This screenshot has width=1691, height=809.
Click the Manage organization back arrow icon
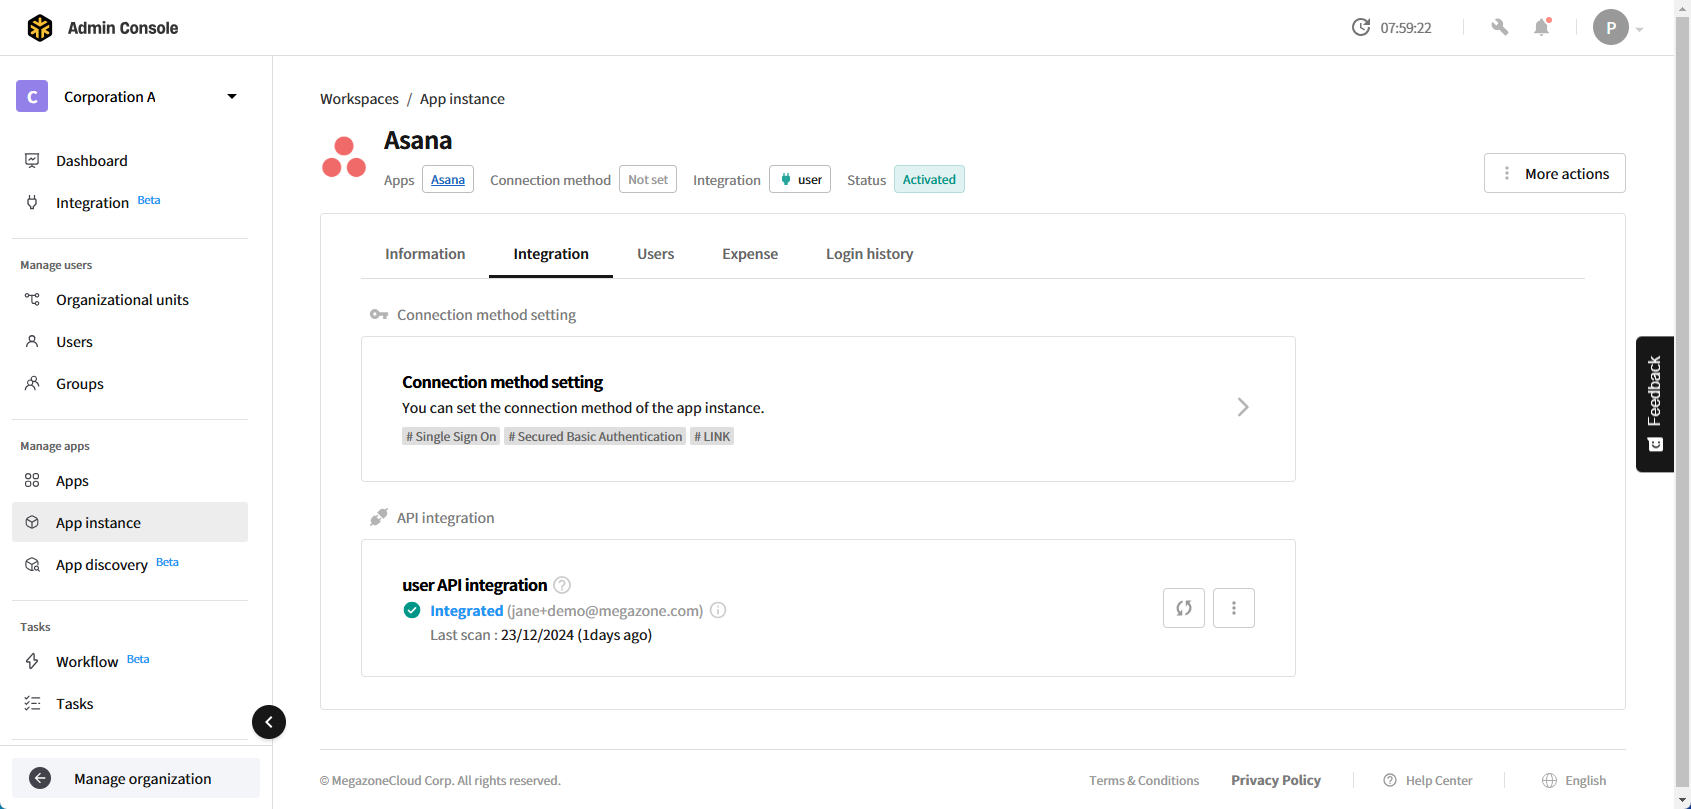pyautogui.click(x=40, y=778)
